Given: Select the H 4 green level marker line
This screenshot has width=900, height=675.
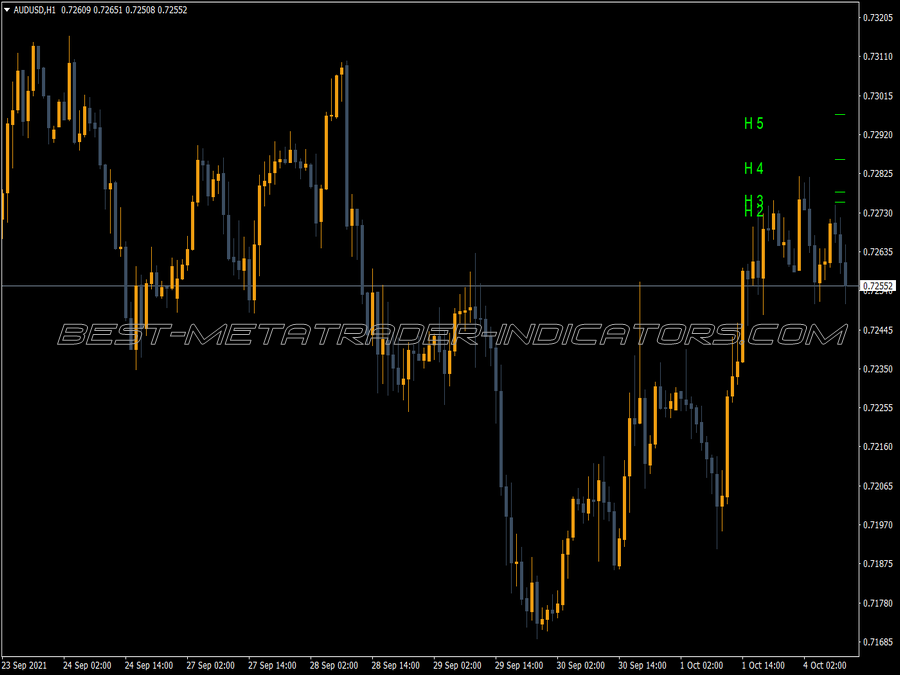Looking at the screenshot, I should pyautogui.click(x=840, y=160).
